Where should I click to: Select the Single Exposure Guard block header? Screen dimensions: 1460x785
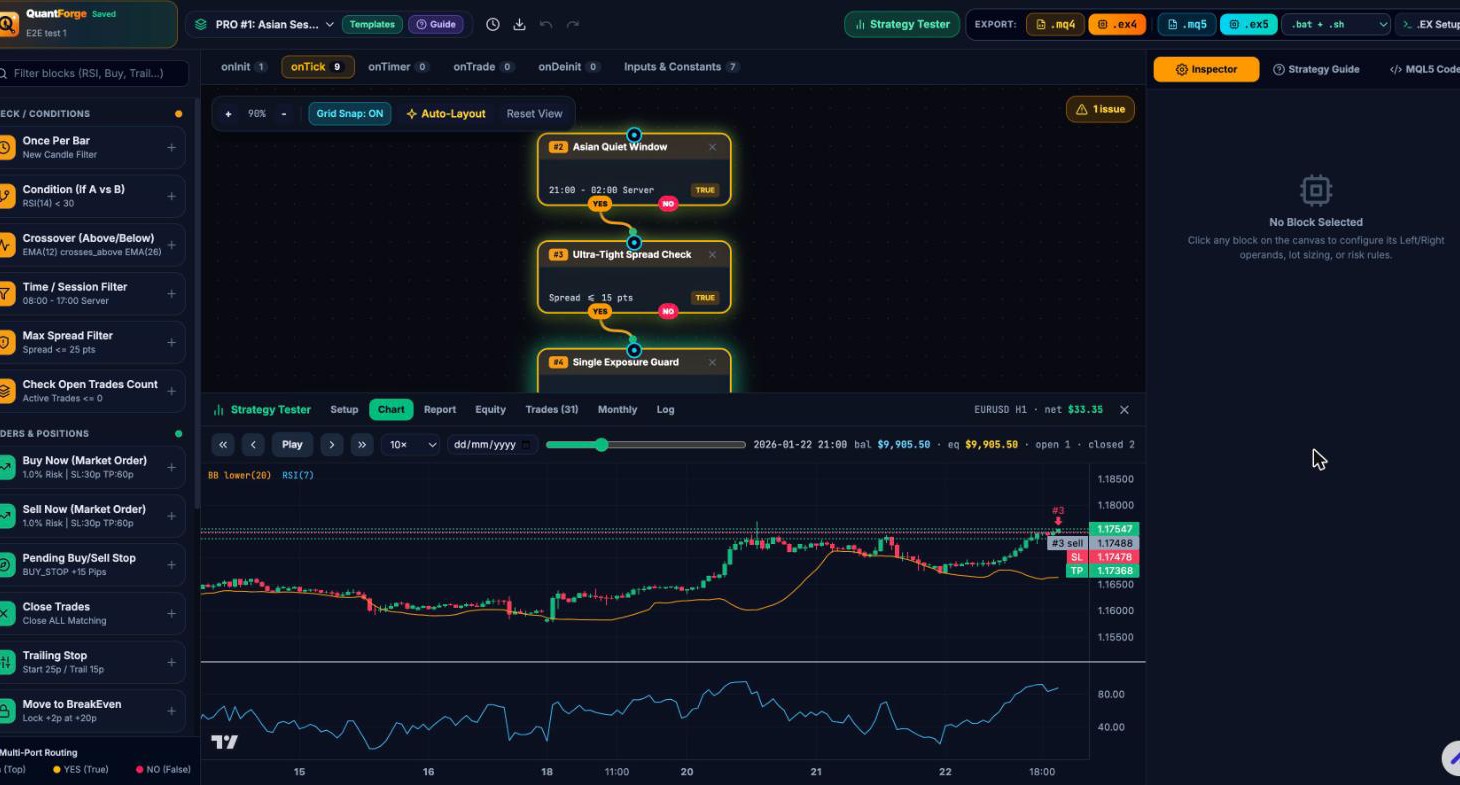[634, 362]
